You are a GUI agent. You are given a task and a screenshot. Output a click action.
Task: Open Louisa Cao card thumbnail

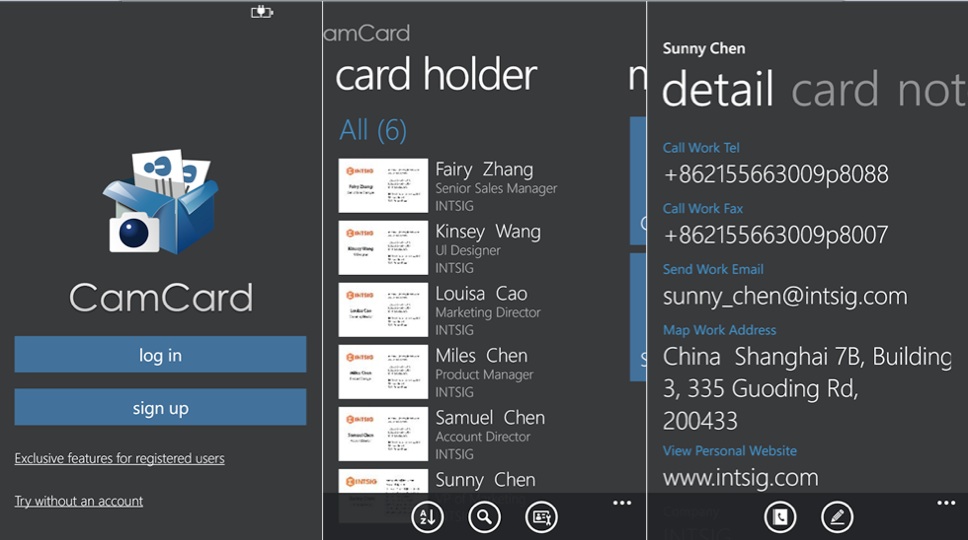[383, 310]
